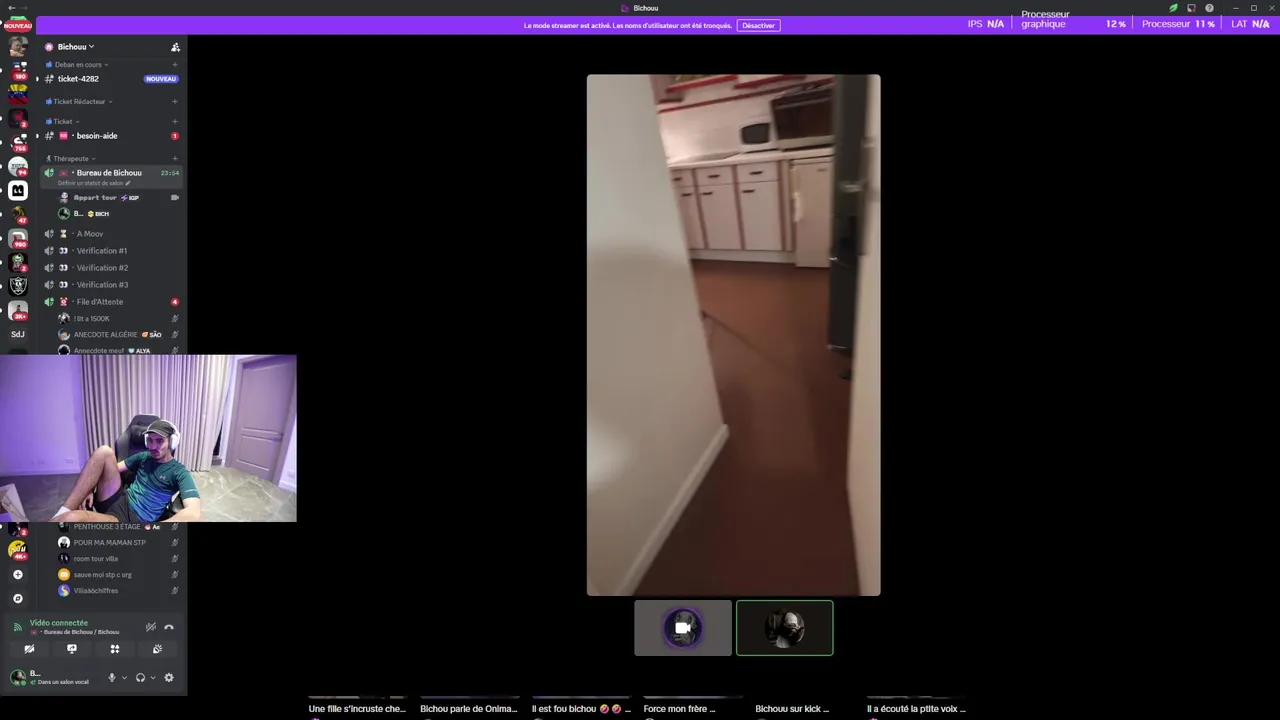Toggle microphone mute in user panel

[112, 677]
